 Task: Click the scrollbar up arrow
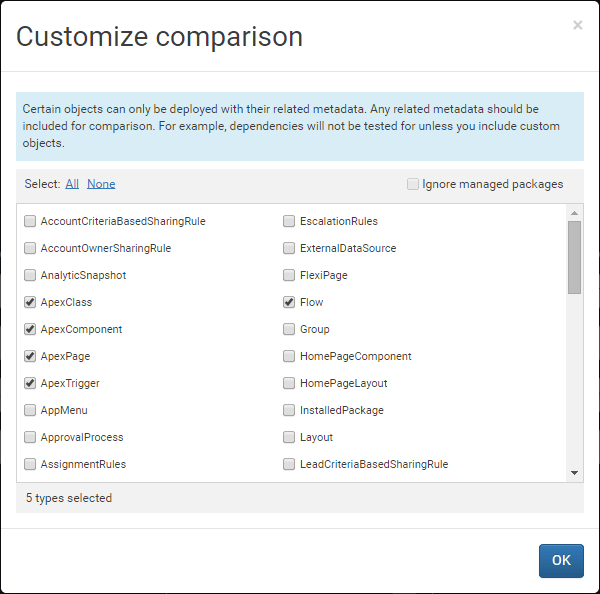pos(574,212)
